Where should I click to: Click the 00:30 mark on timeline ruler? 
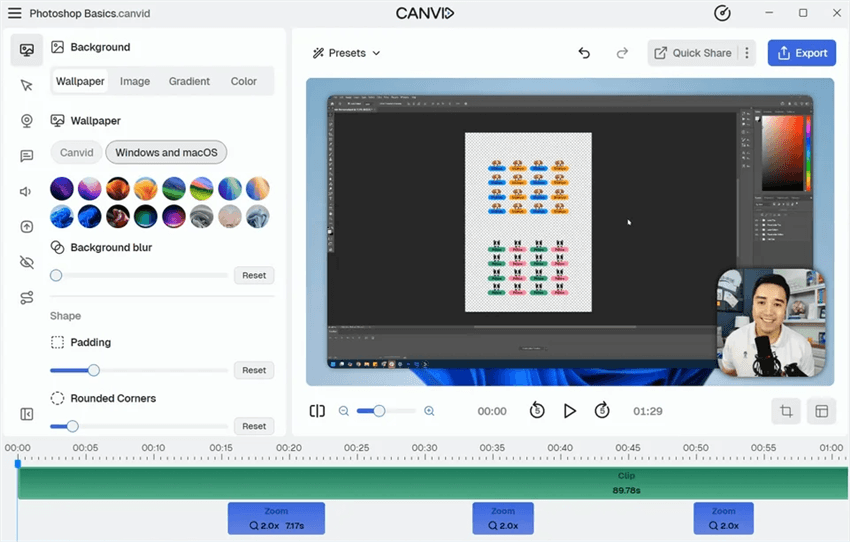424,448
